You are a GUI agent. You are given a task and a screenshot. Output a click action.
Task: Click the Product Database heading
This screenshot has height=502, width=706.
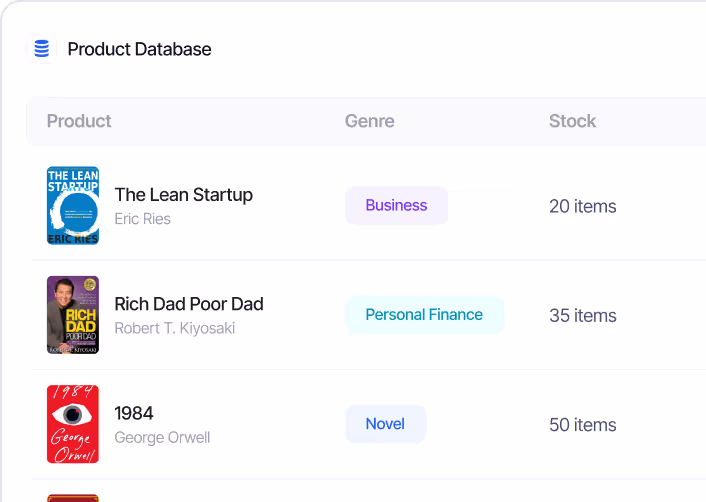click(139, 49)
